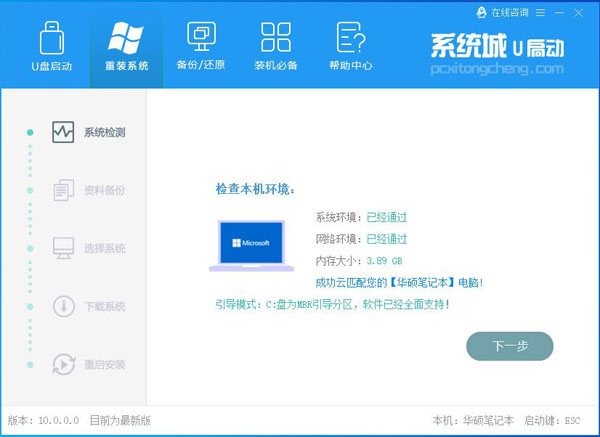Viewport: 600px width, 437px height.
Task: Click the 检查本机环境 heading
Action: [x=255, y=189]
